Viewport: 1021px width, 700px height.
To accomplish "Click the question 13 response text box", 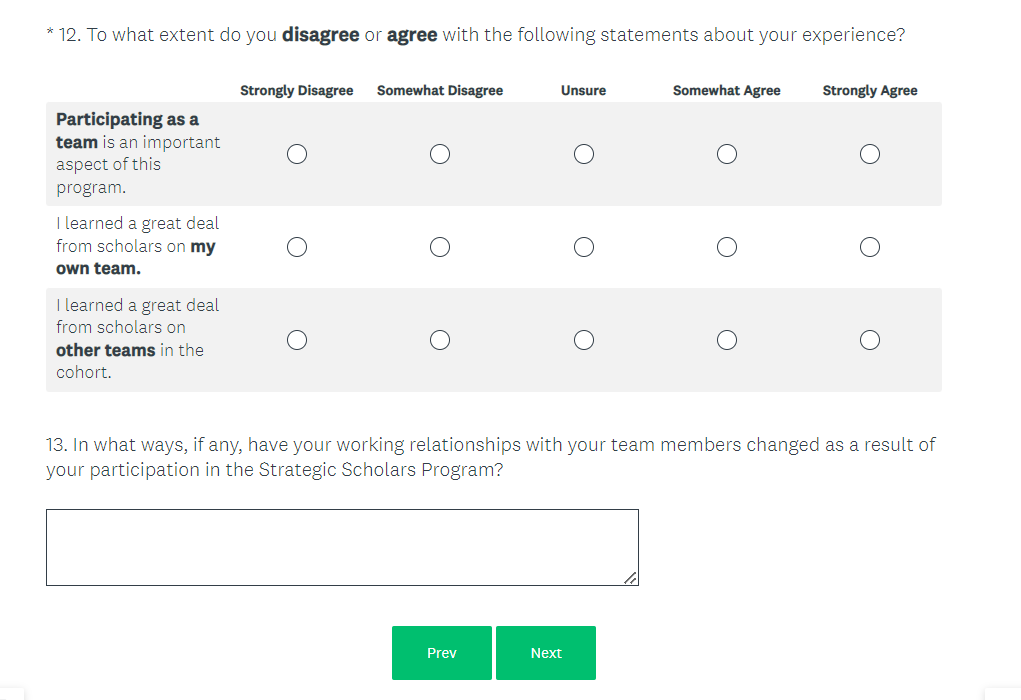I will point(342,547).
